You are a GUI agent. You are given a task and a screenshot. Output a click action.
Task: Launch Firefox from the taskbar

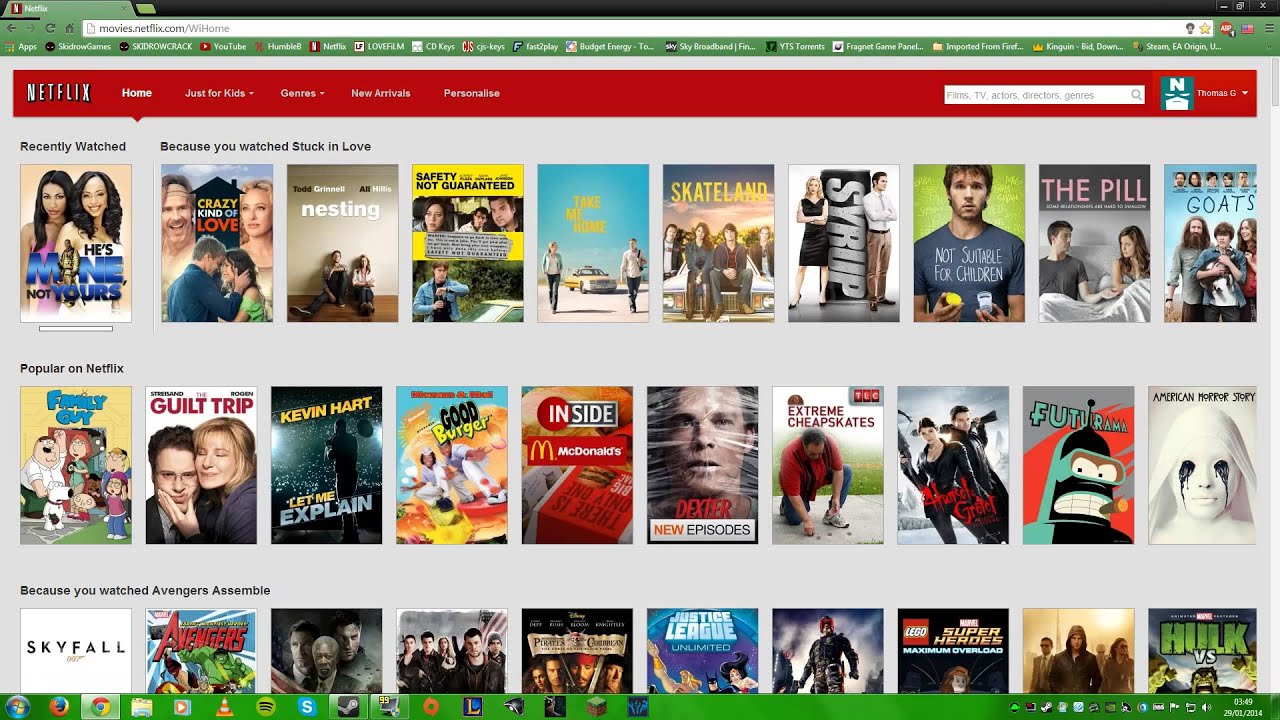[59, 707]
